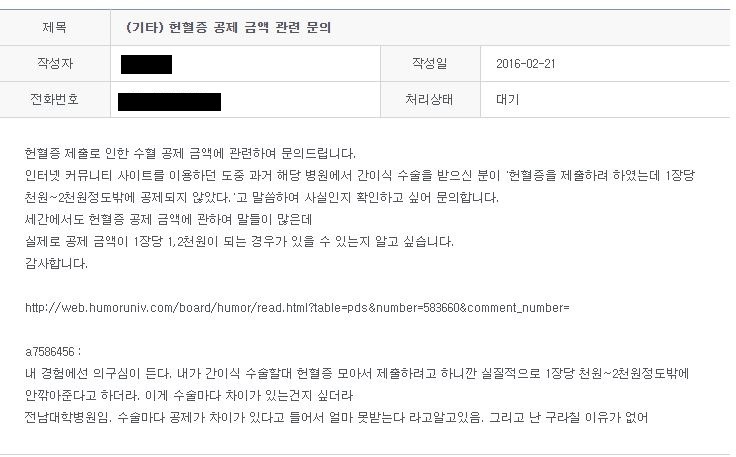Click the 처리상태 label cell
The width and height of the screenshot is (736, 457).
point(430,99)
